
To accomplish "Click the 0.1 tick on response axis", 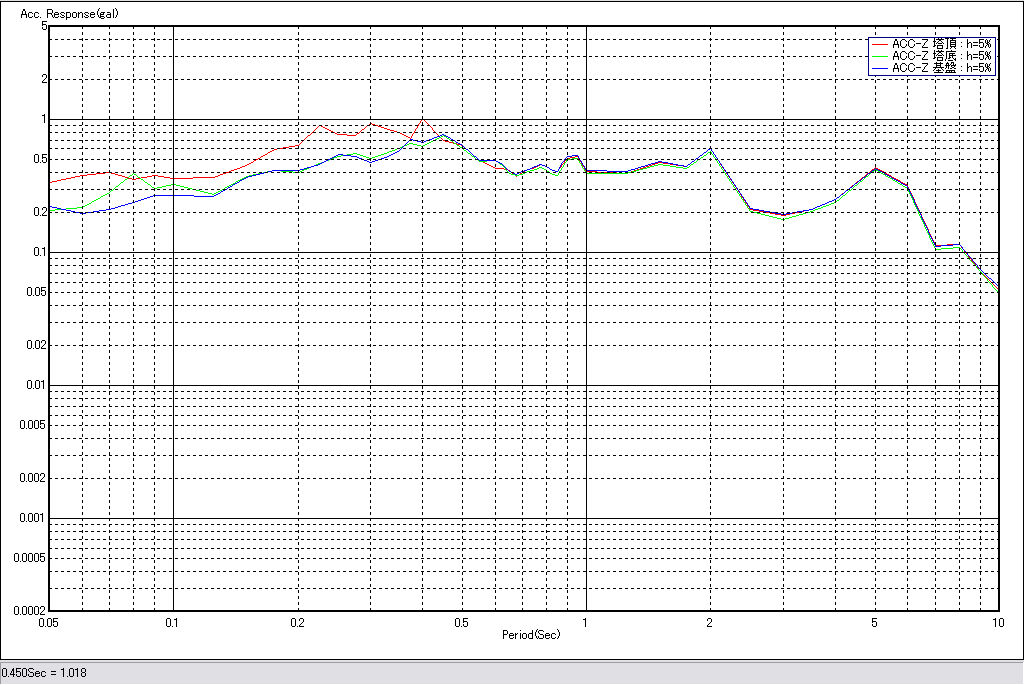I will coord(40,252).
